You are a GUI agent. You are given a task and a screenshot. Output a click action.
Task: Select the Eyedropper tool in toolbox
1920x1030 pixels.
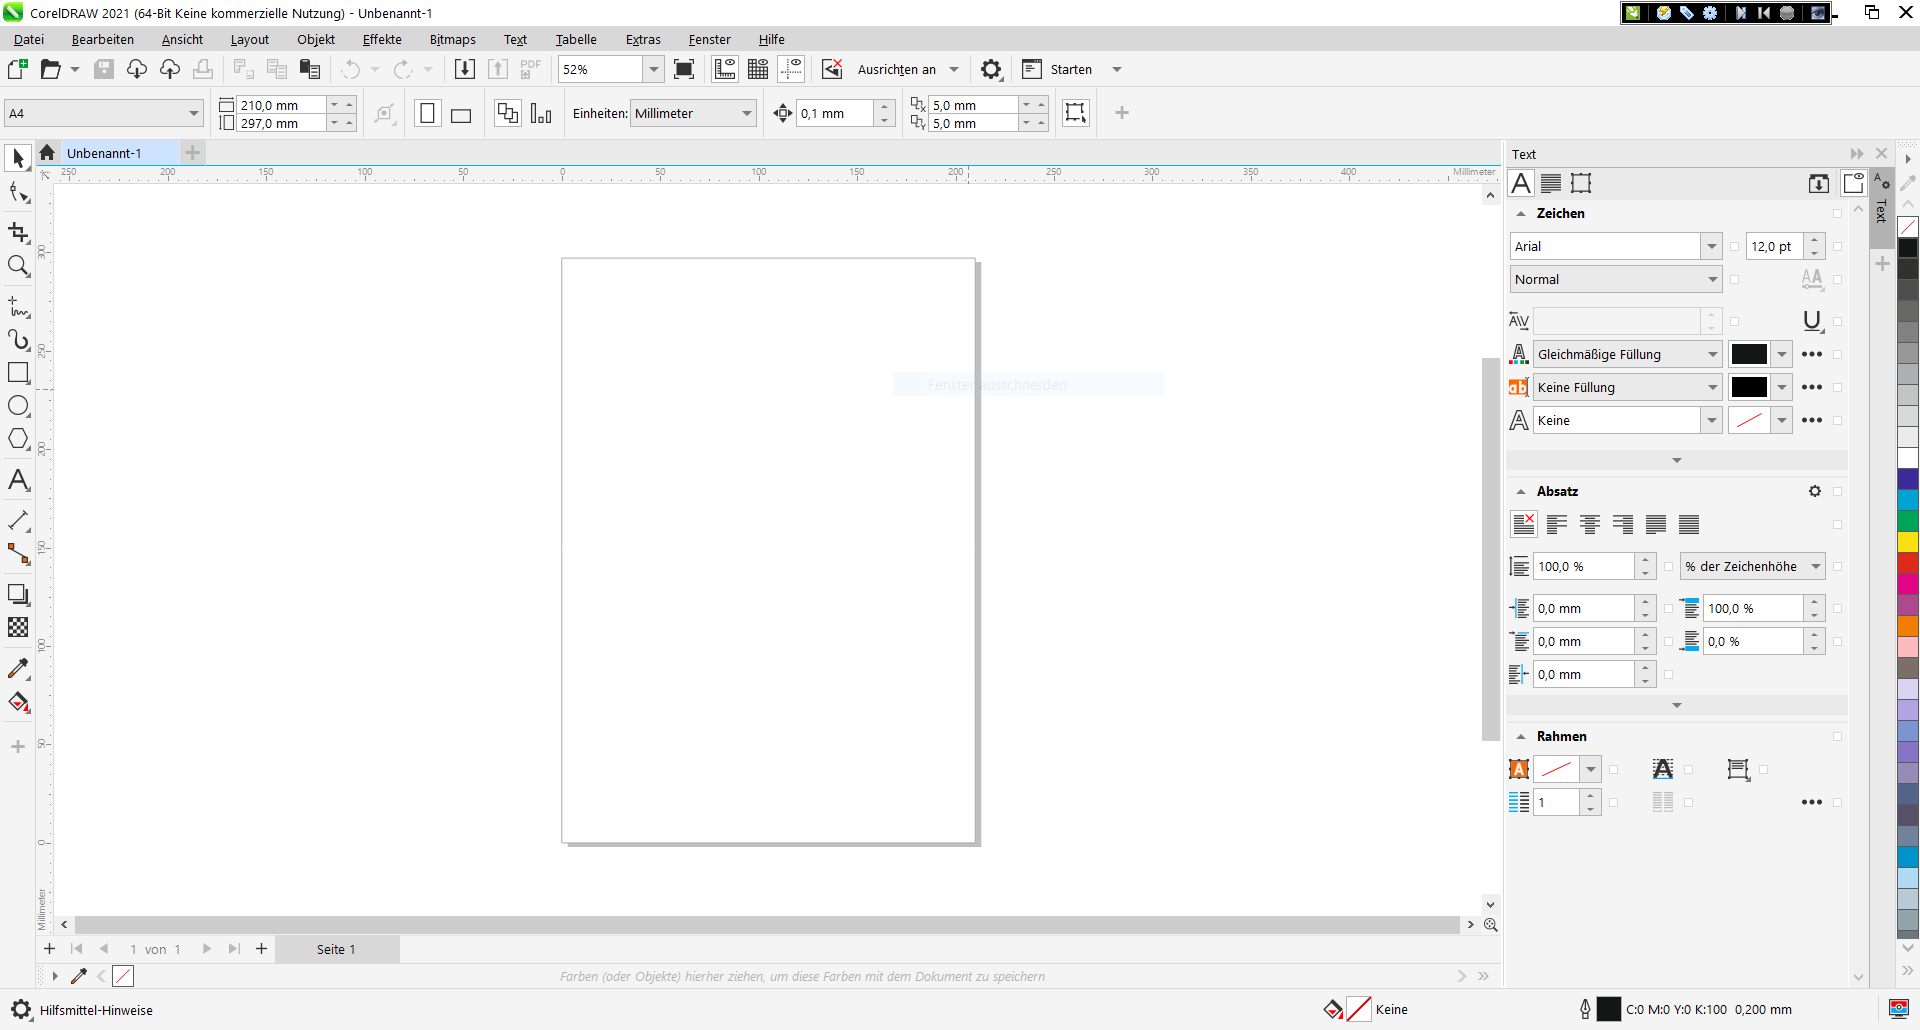[18, 668]
